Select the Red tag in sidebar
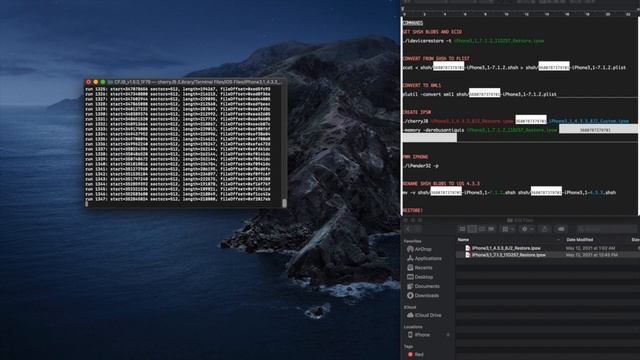This screenshot has width=640, height=360. 416,354
